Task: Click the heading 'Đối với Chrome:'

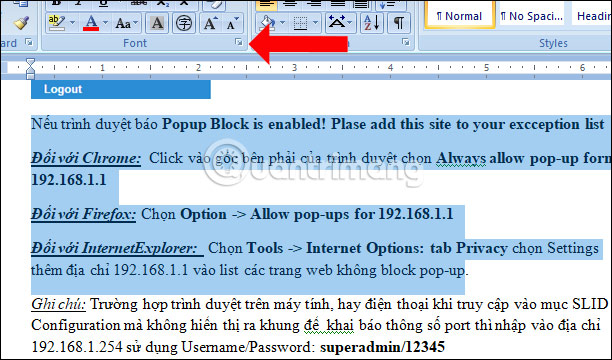Action: (x=86, y=158)
